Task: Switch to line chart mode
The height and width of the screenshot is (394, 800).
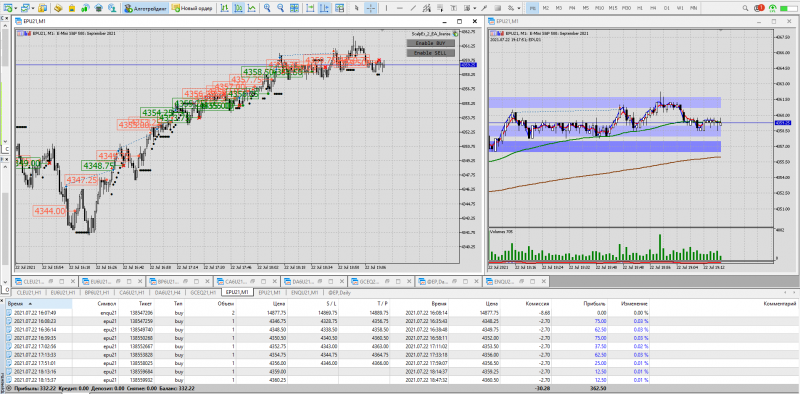Action: pos(252,8)
